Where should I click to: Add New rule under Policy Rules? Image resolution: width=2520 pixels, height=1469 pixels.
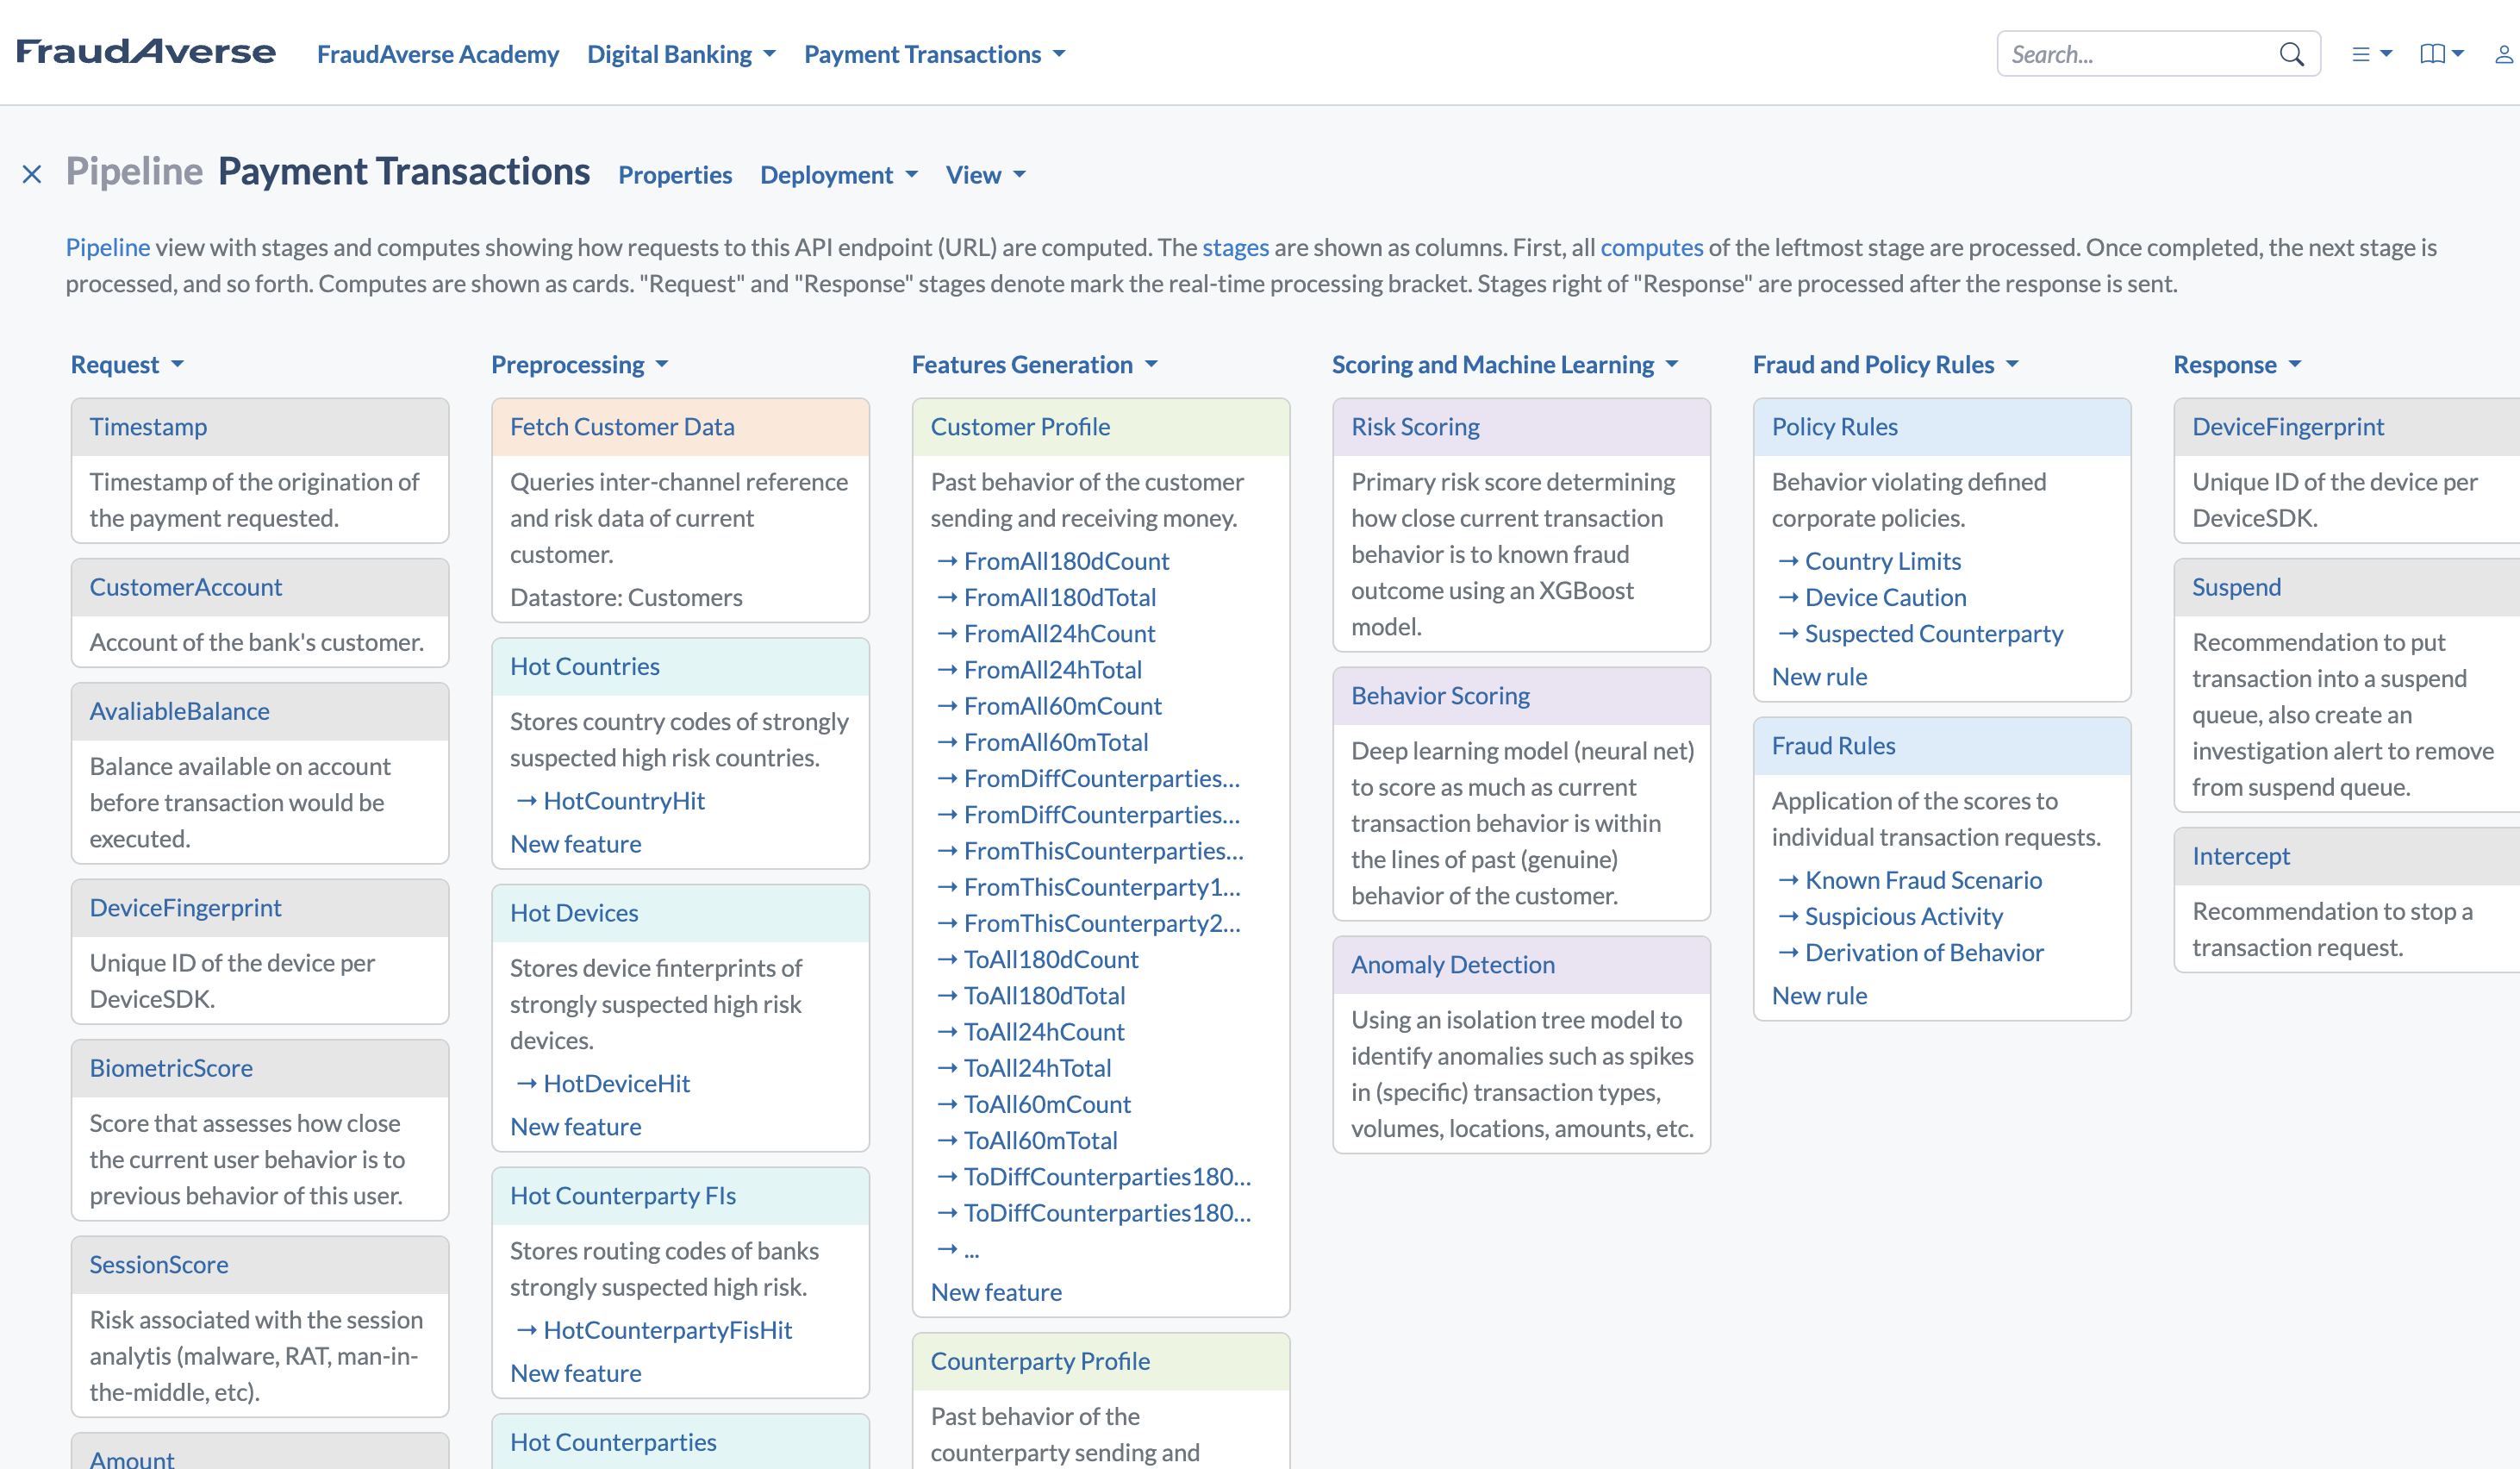tap(1819, 676)
